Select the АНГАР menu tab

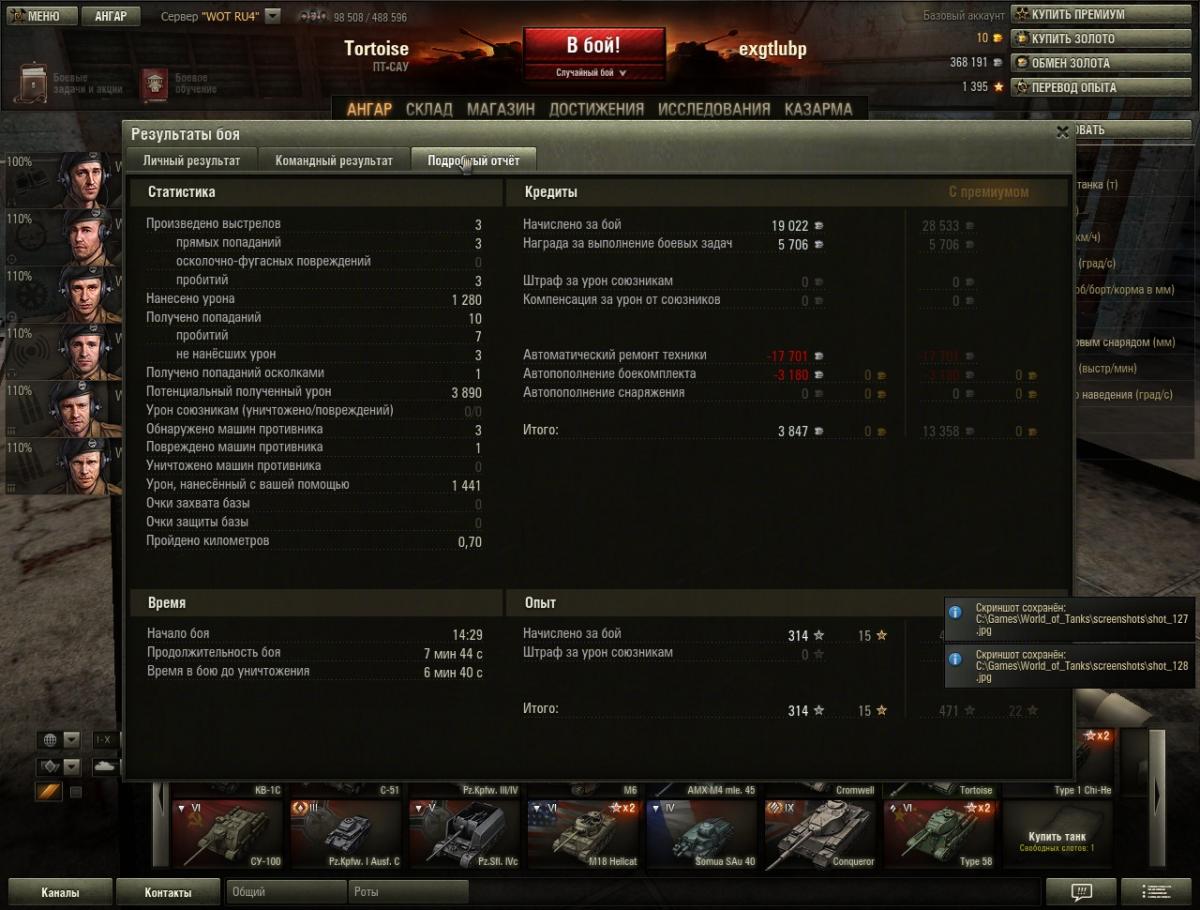pos(369,109)
